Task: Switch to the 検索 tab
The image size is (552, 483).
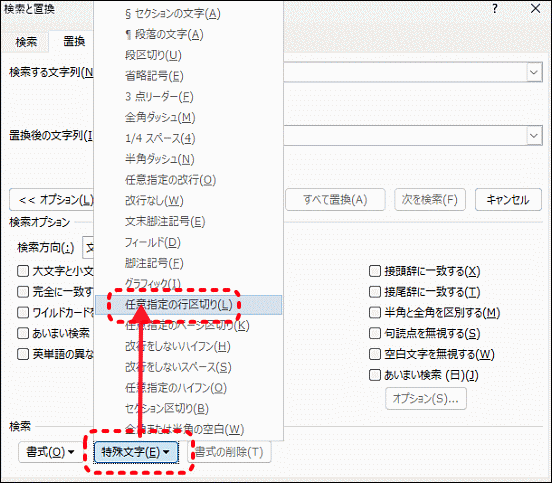Action: tap(26, 42)
